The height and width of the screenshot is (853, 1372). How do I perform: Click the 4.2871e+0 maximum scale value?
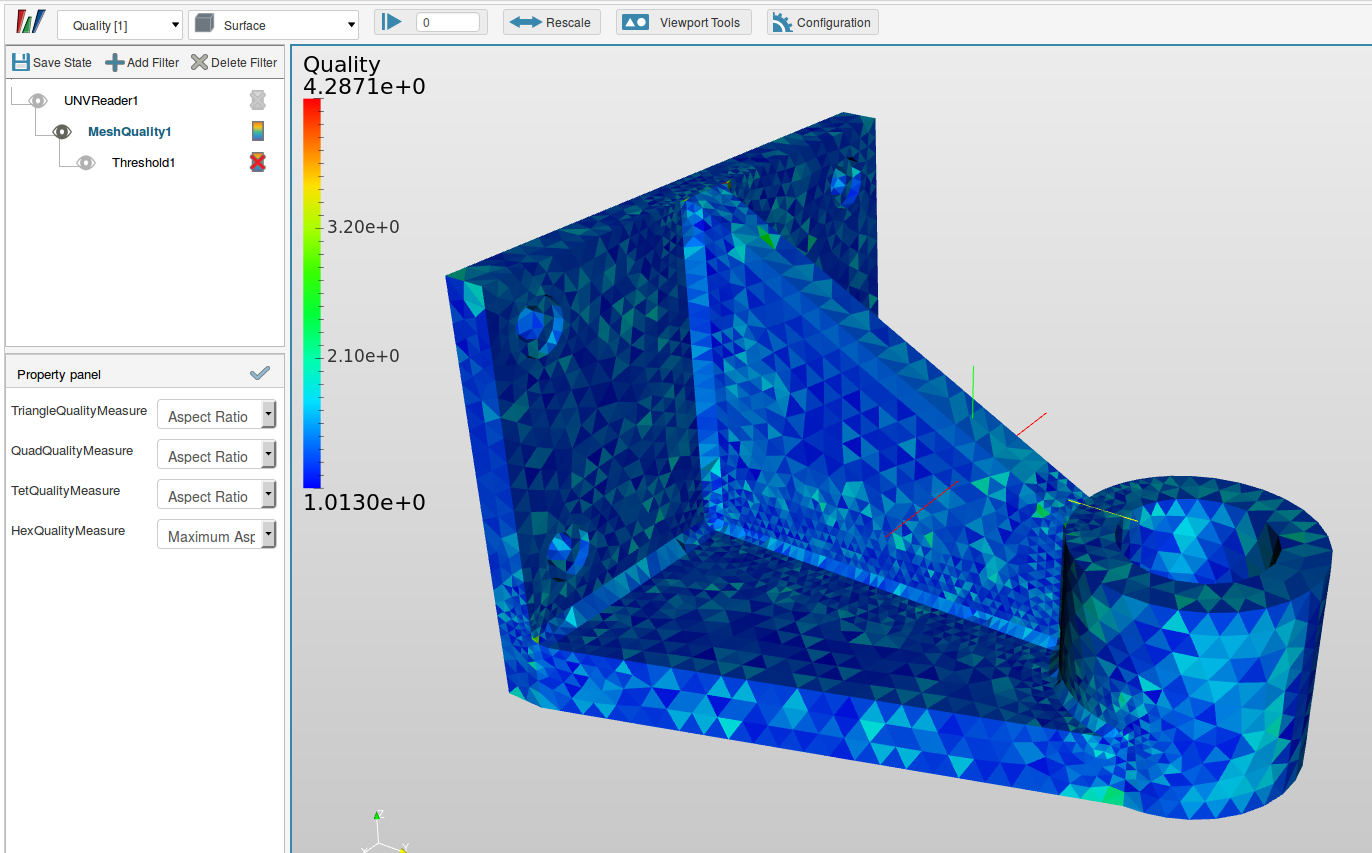pyautogui.click(x=365, y=87)
